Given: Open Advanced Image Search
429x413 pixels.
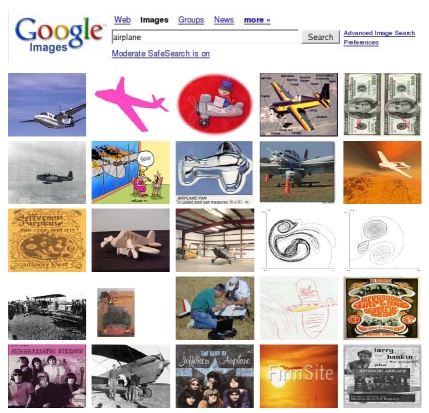Looking at the screenshot, I should 379,33.
